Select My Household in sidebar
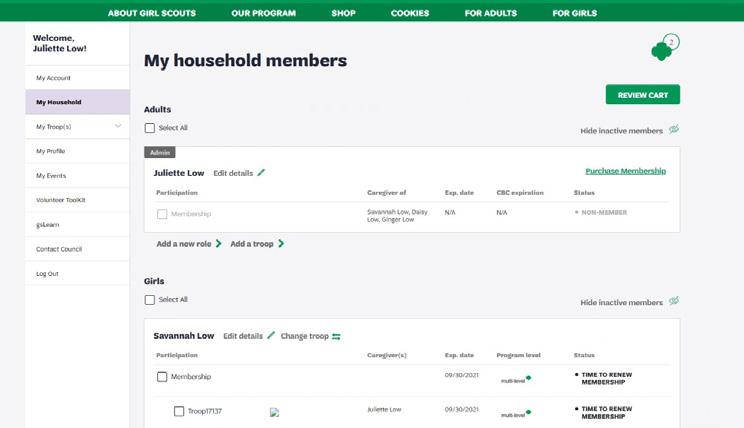Viewport: 744px width, 428px height. 77,102
